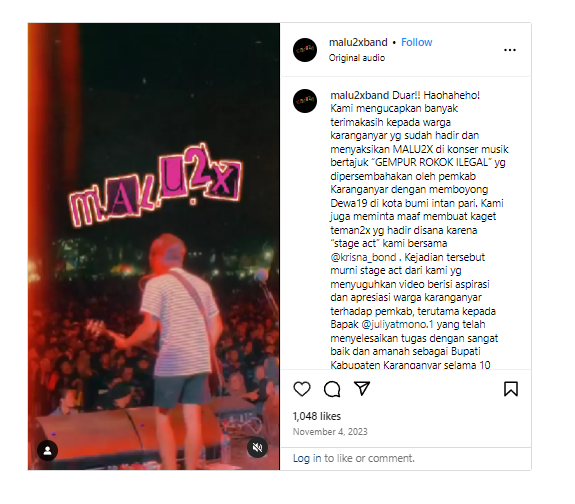The image size is (575, 504).
Task: View the 1,048 likes list
Action: pyautogui.click(x=317, y=416)
